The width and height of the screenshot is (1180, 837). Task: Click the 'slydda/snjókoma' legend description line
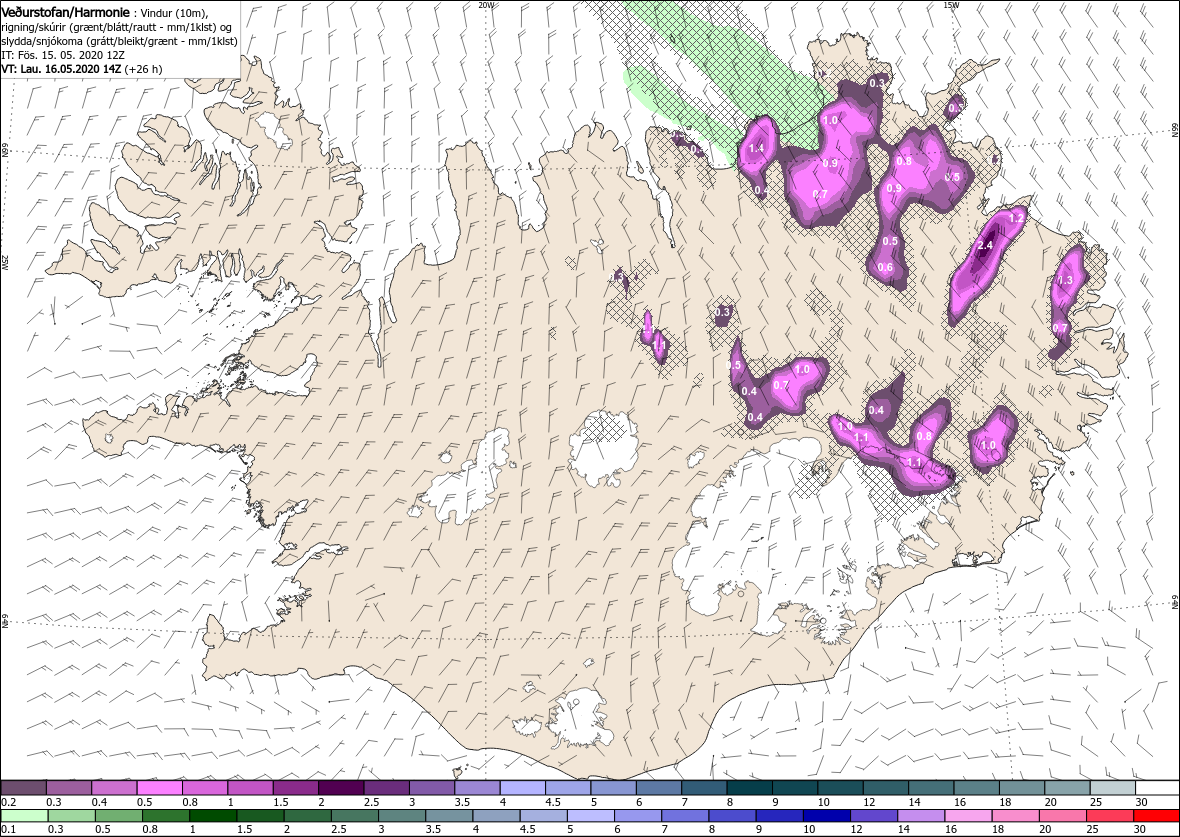click(120, 41)
